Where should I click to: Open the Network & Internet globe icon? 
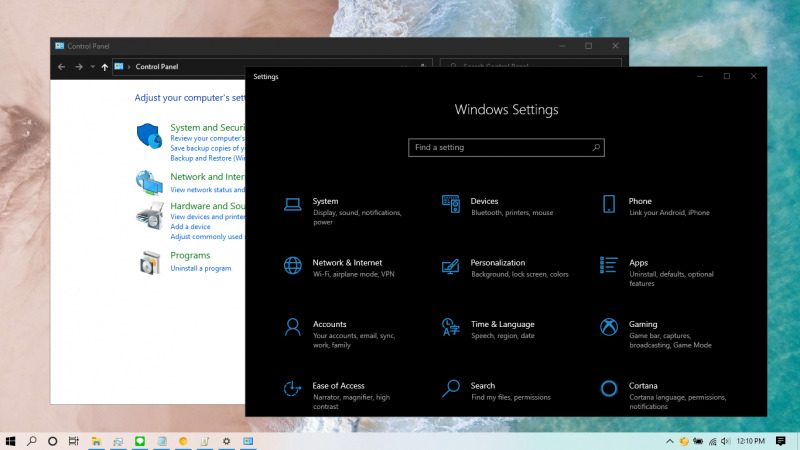coord(292,266)
